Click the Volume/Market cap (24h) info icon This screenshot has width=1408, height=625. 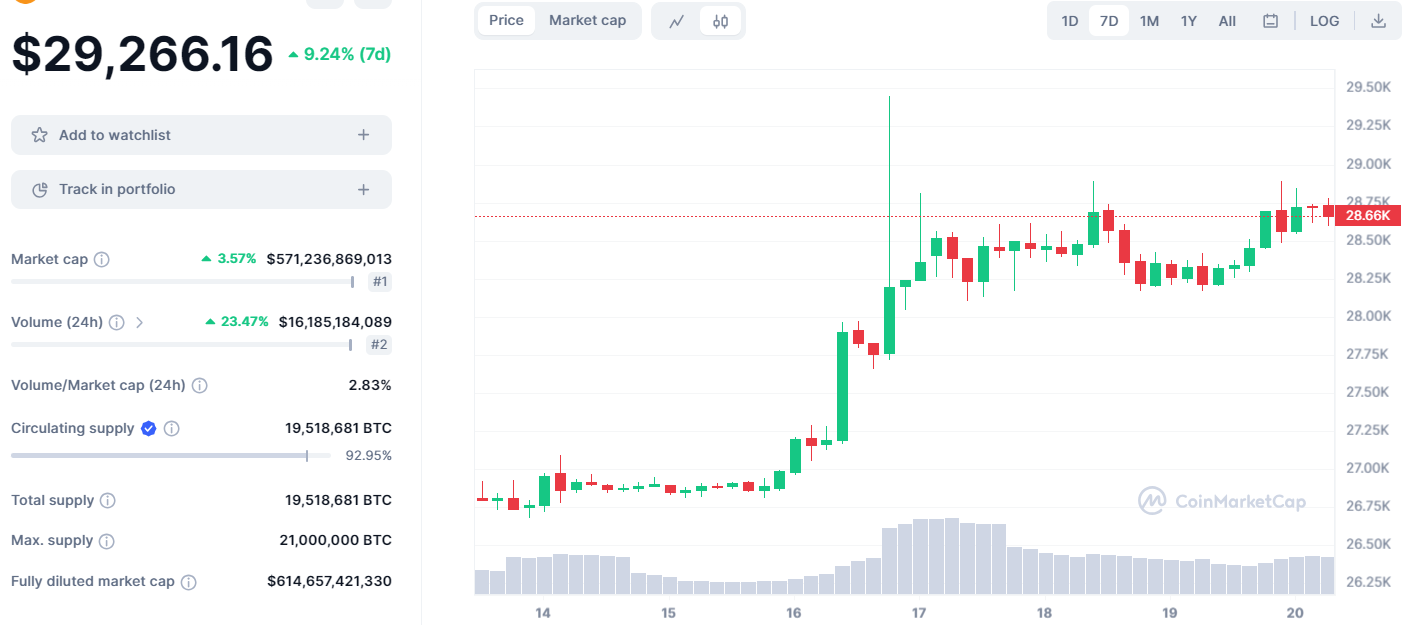pos(199,385)
